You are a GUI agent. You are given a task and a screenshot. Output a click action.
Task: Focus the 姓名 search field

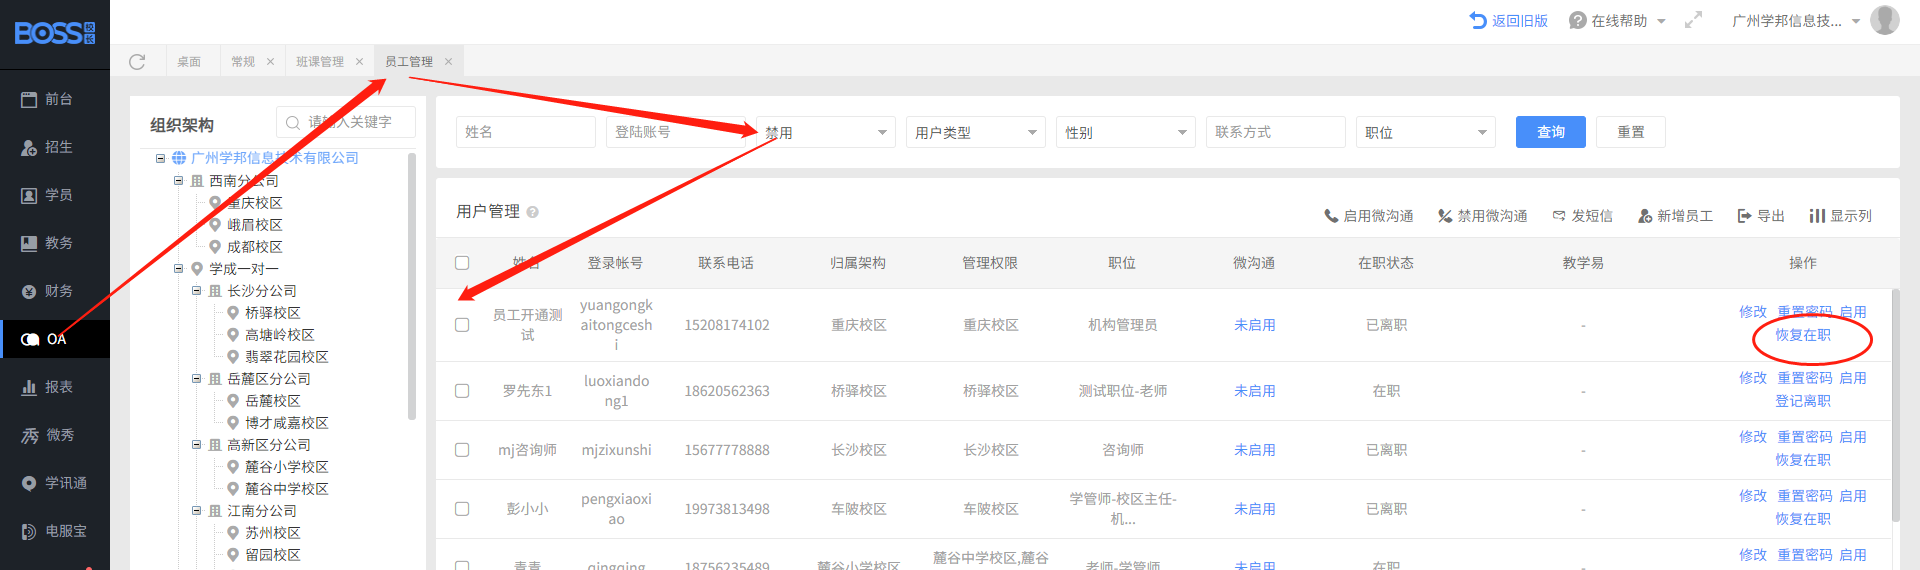point(526,132)
